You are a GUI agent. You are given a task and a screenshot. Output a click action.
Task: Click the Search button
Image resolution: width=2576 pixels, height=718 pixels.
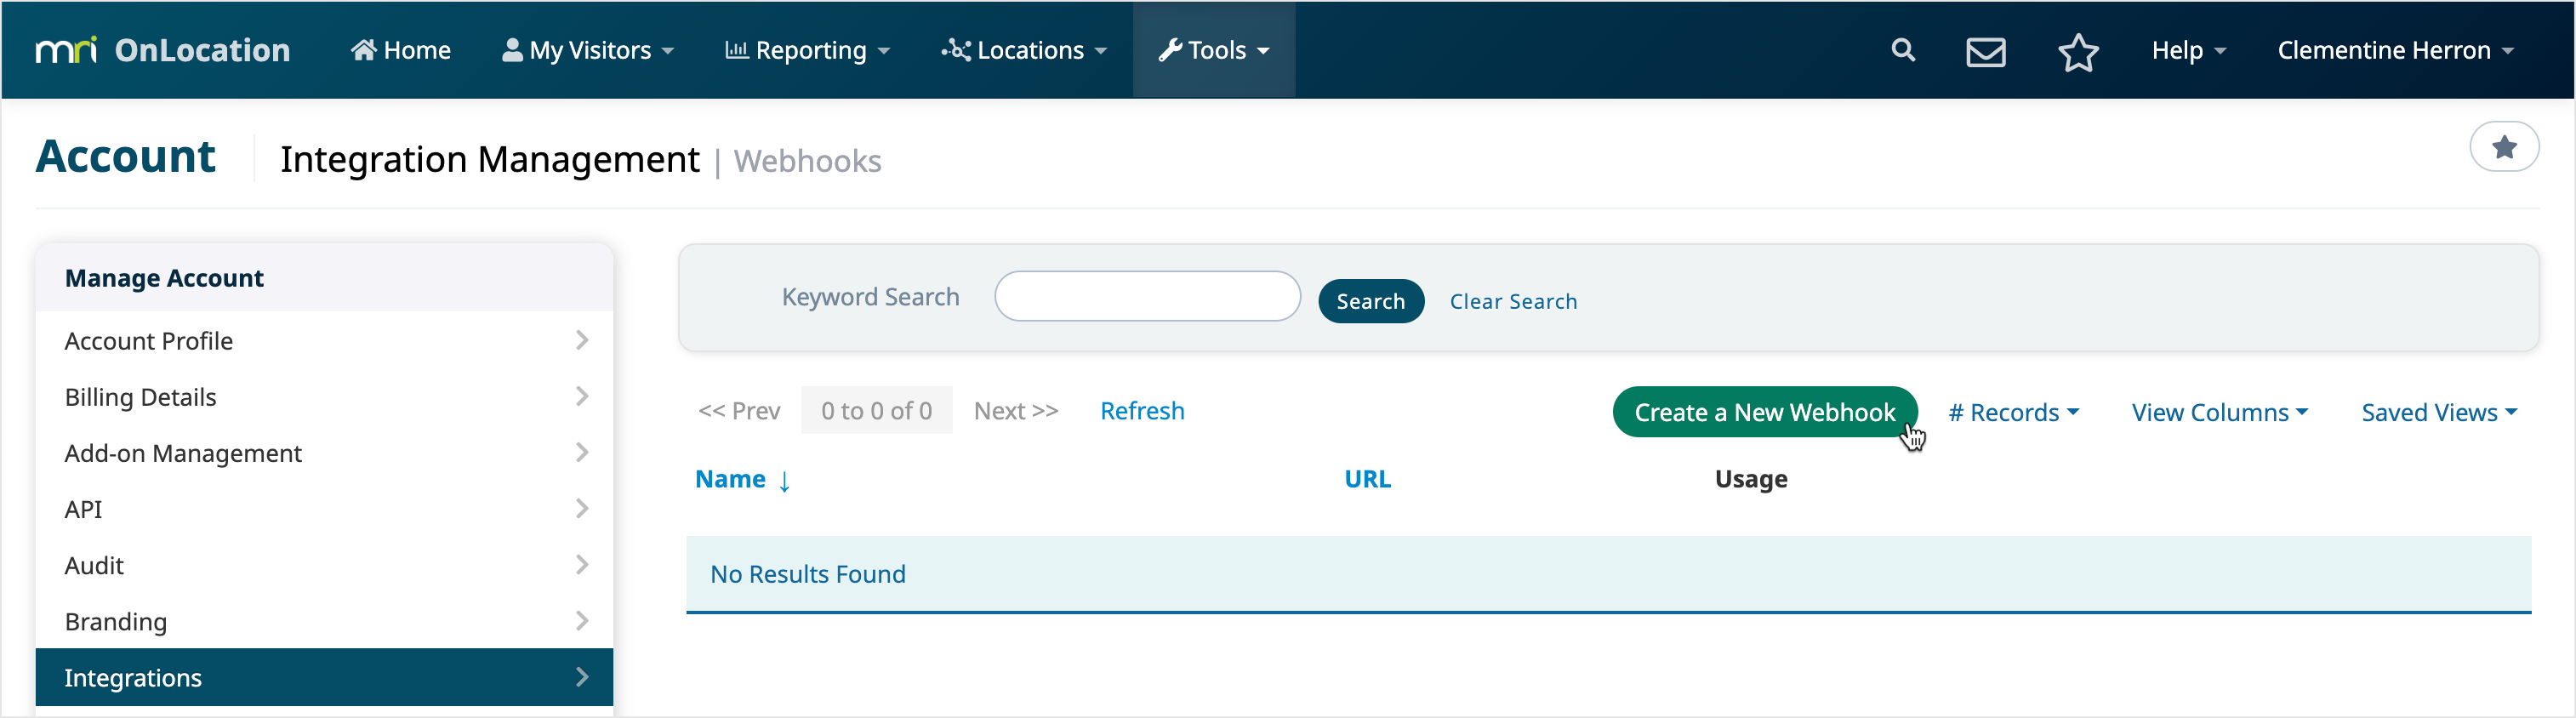1371,301
